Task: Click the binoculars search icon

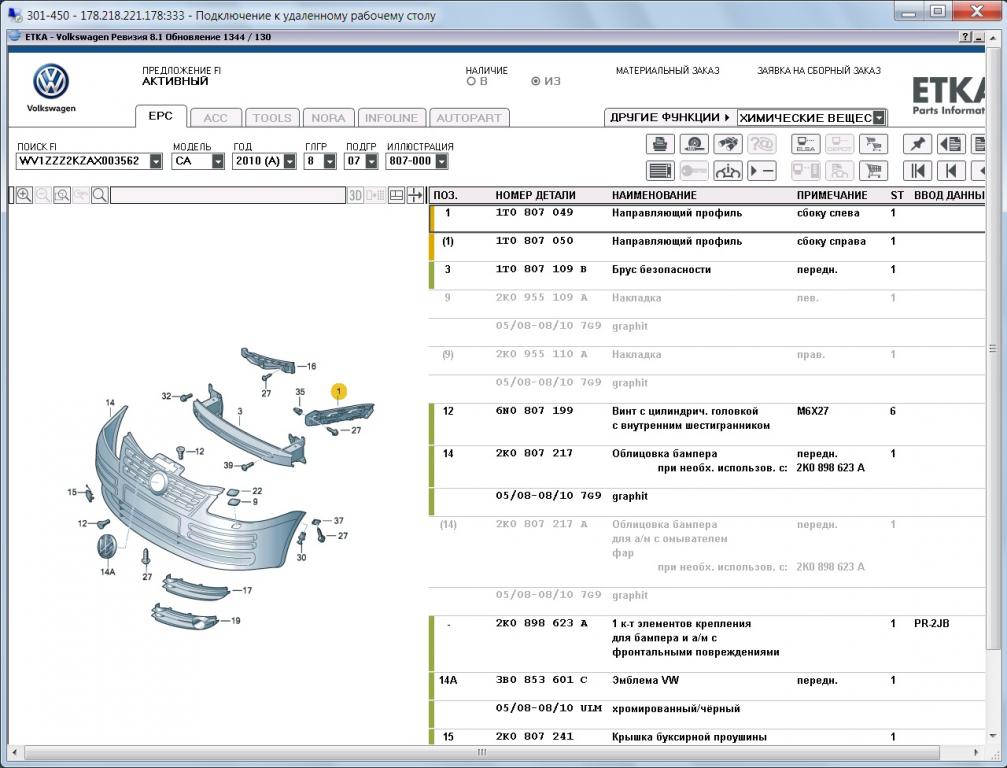Action: pos(728,144)
